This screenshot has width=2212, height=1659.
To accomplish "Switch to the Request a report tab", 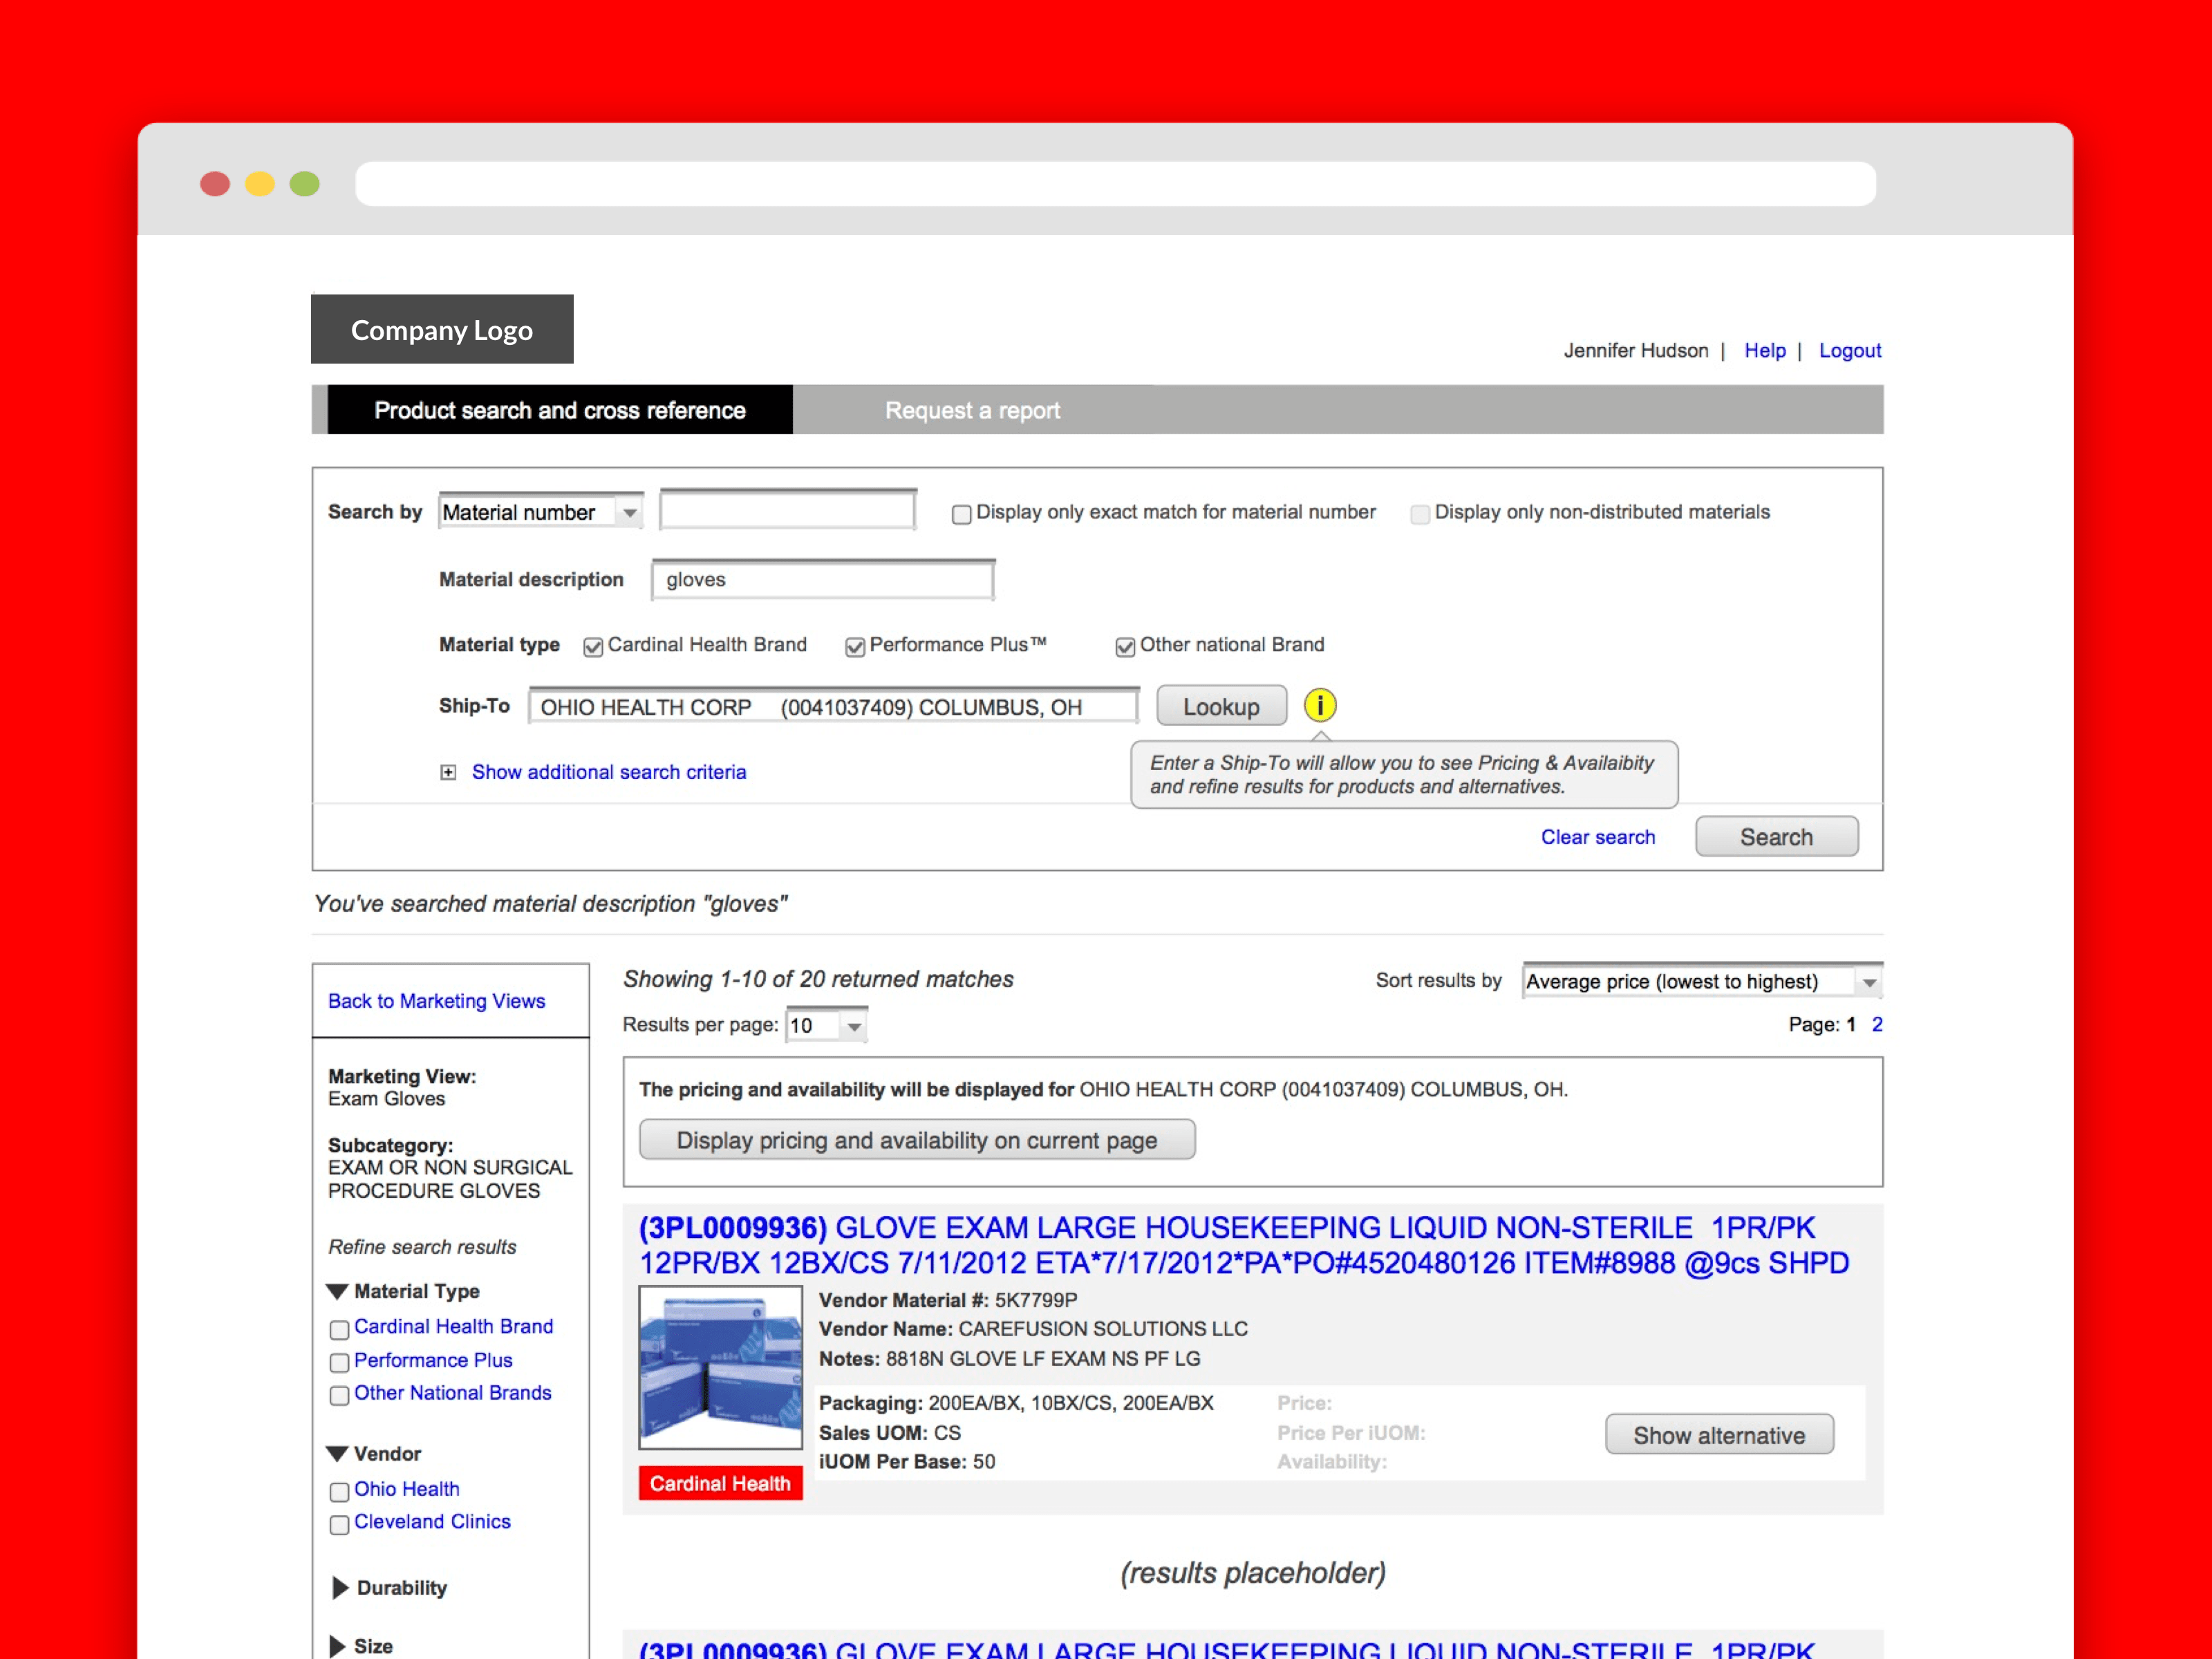I will click(x=972, y=410).
